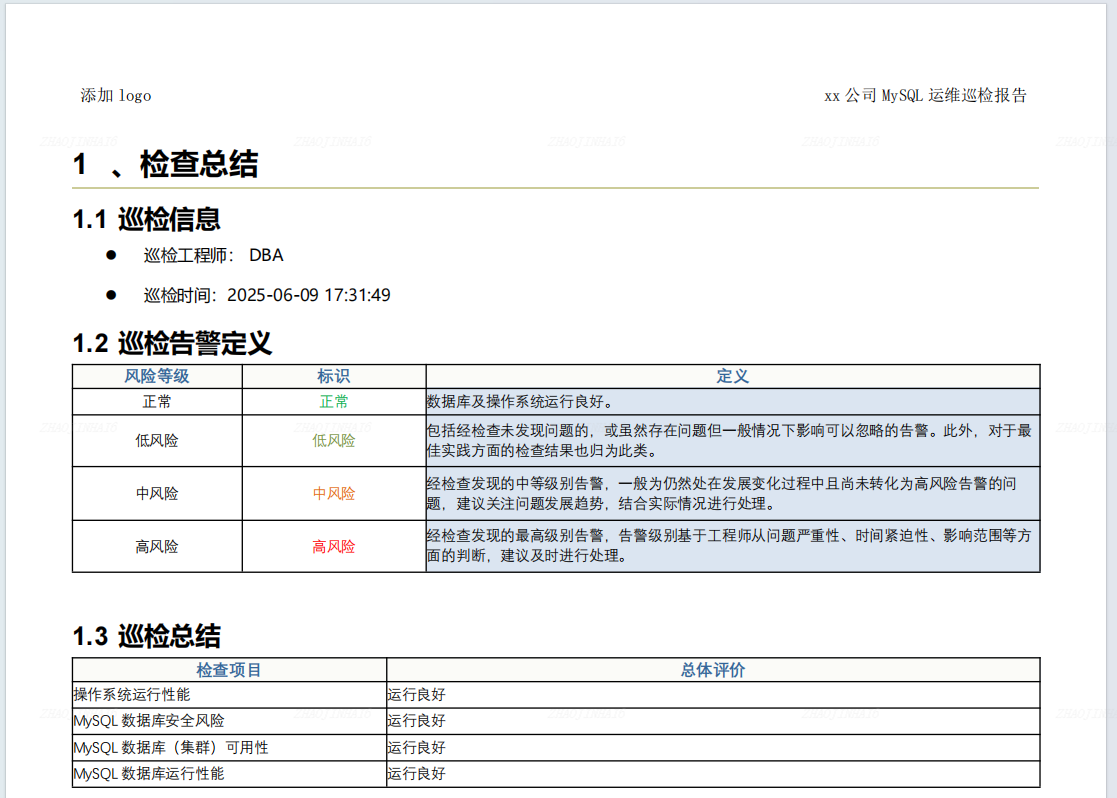Click the black 低风险 risk level cell
Screen dimensions: 1117x798
(x=157, y=441)
